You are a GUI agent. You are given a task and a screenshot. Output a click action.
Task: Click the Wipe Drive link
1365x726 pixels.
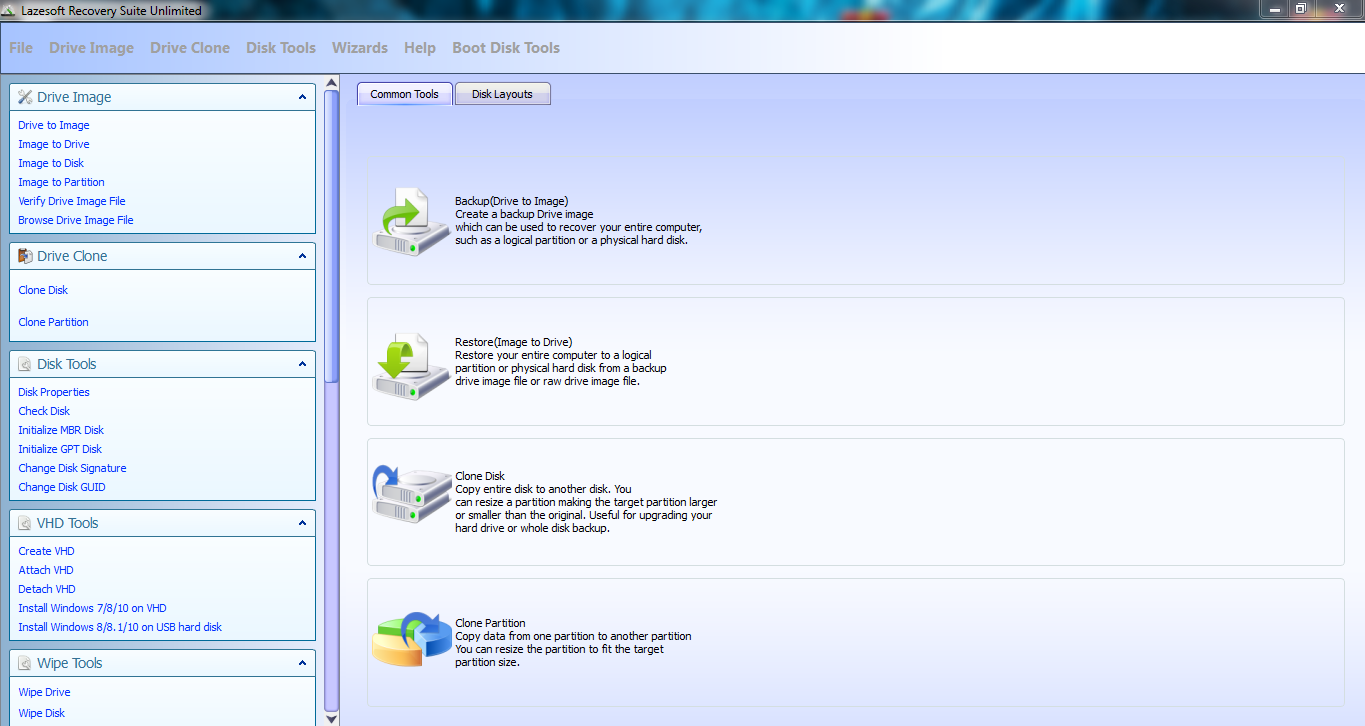point(44,692)
